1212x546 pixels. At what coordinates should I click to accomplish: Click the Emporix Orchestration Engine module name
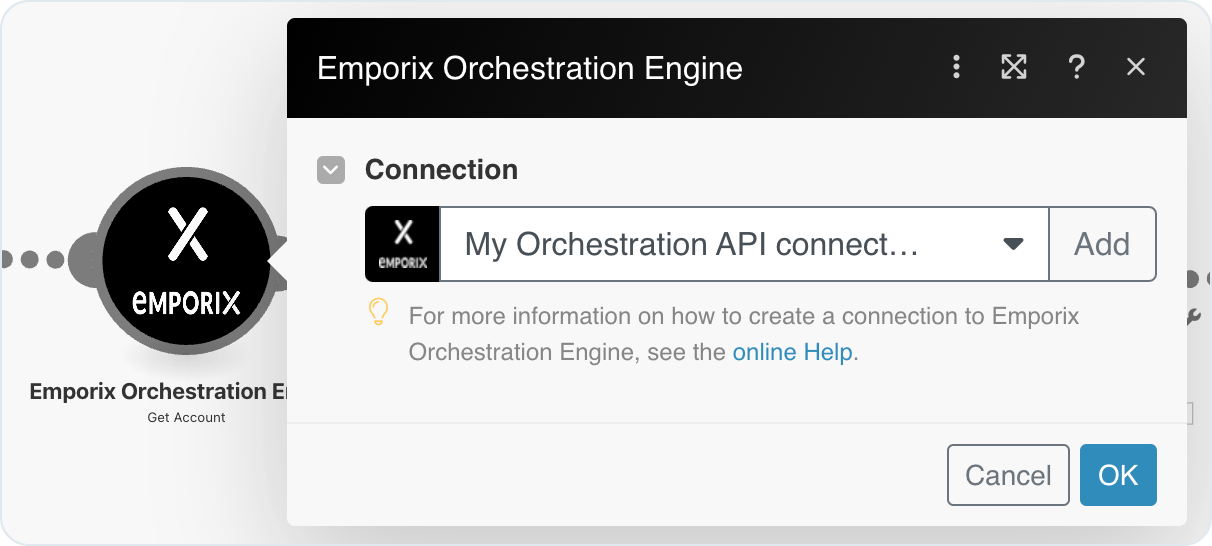coord(158,391)
